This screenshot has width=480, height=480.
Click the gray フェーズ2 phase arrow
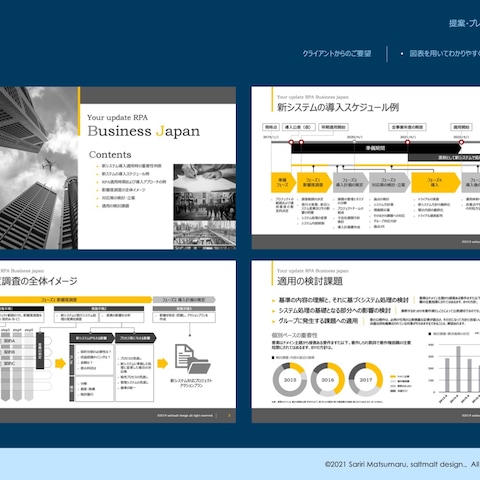(350, 182)
